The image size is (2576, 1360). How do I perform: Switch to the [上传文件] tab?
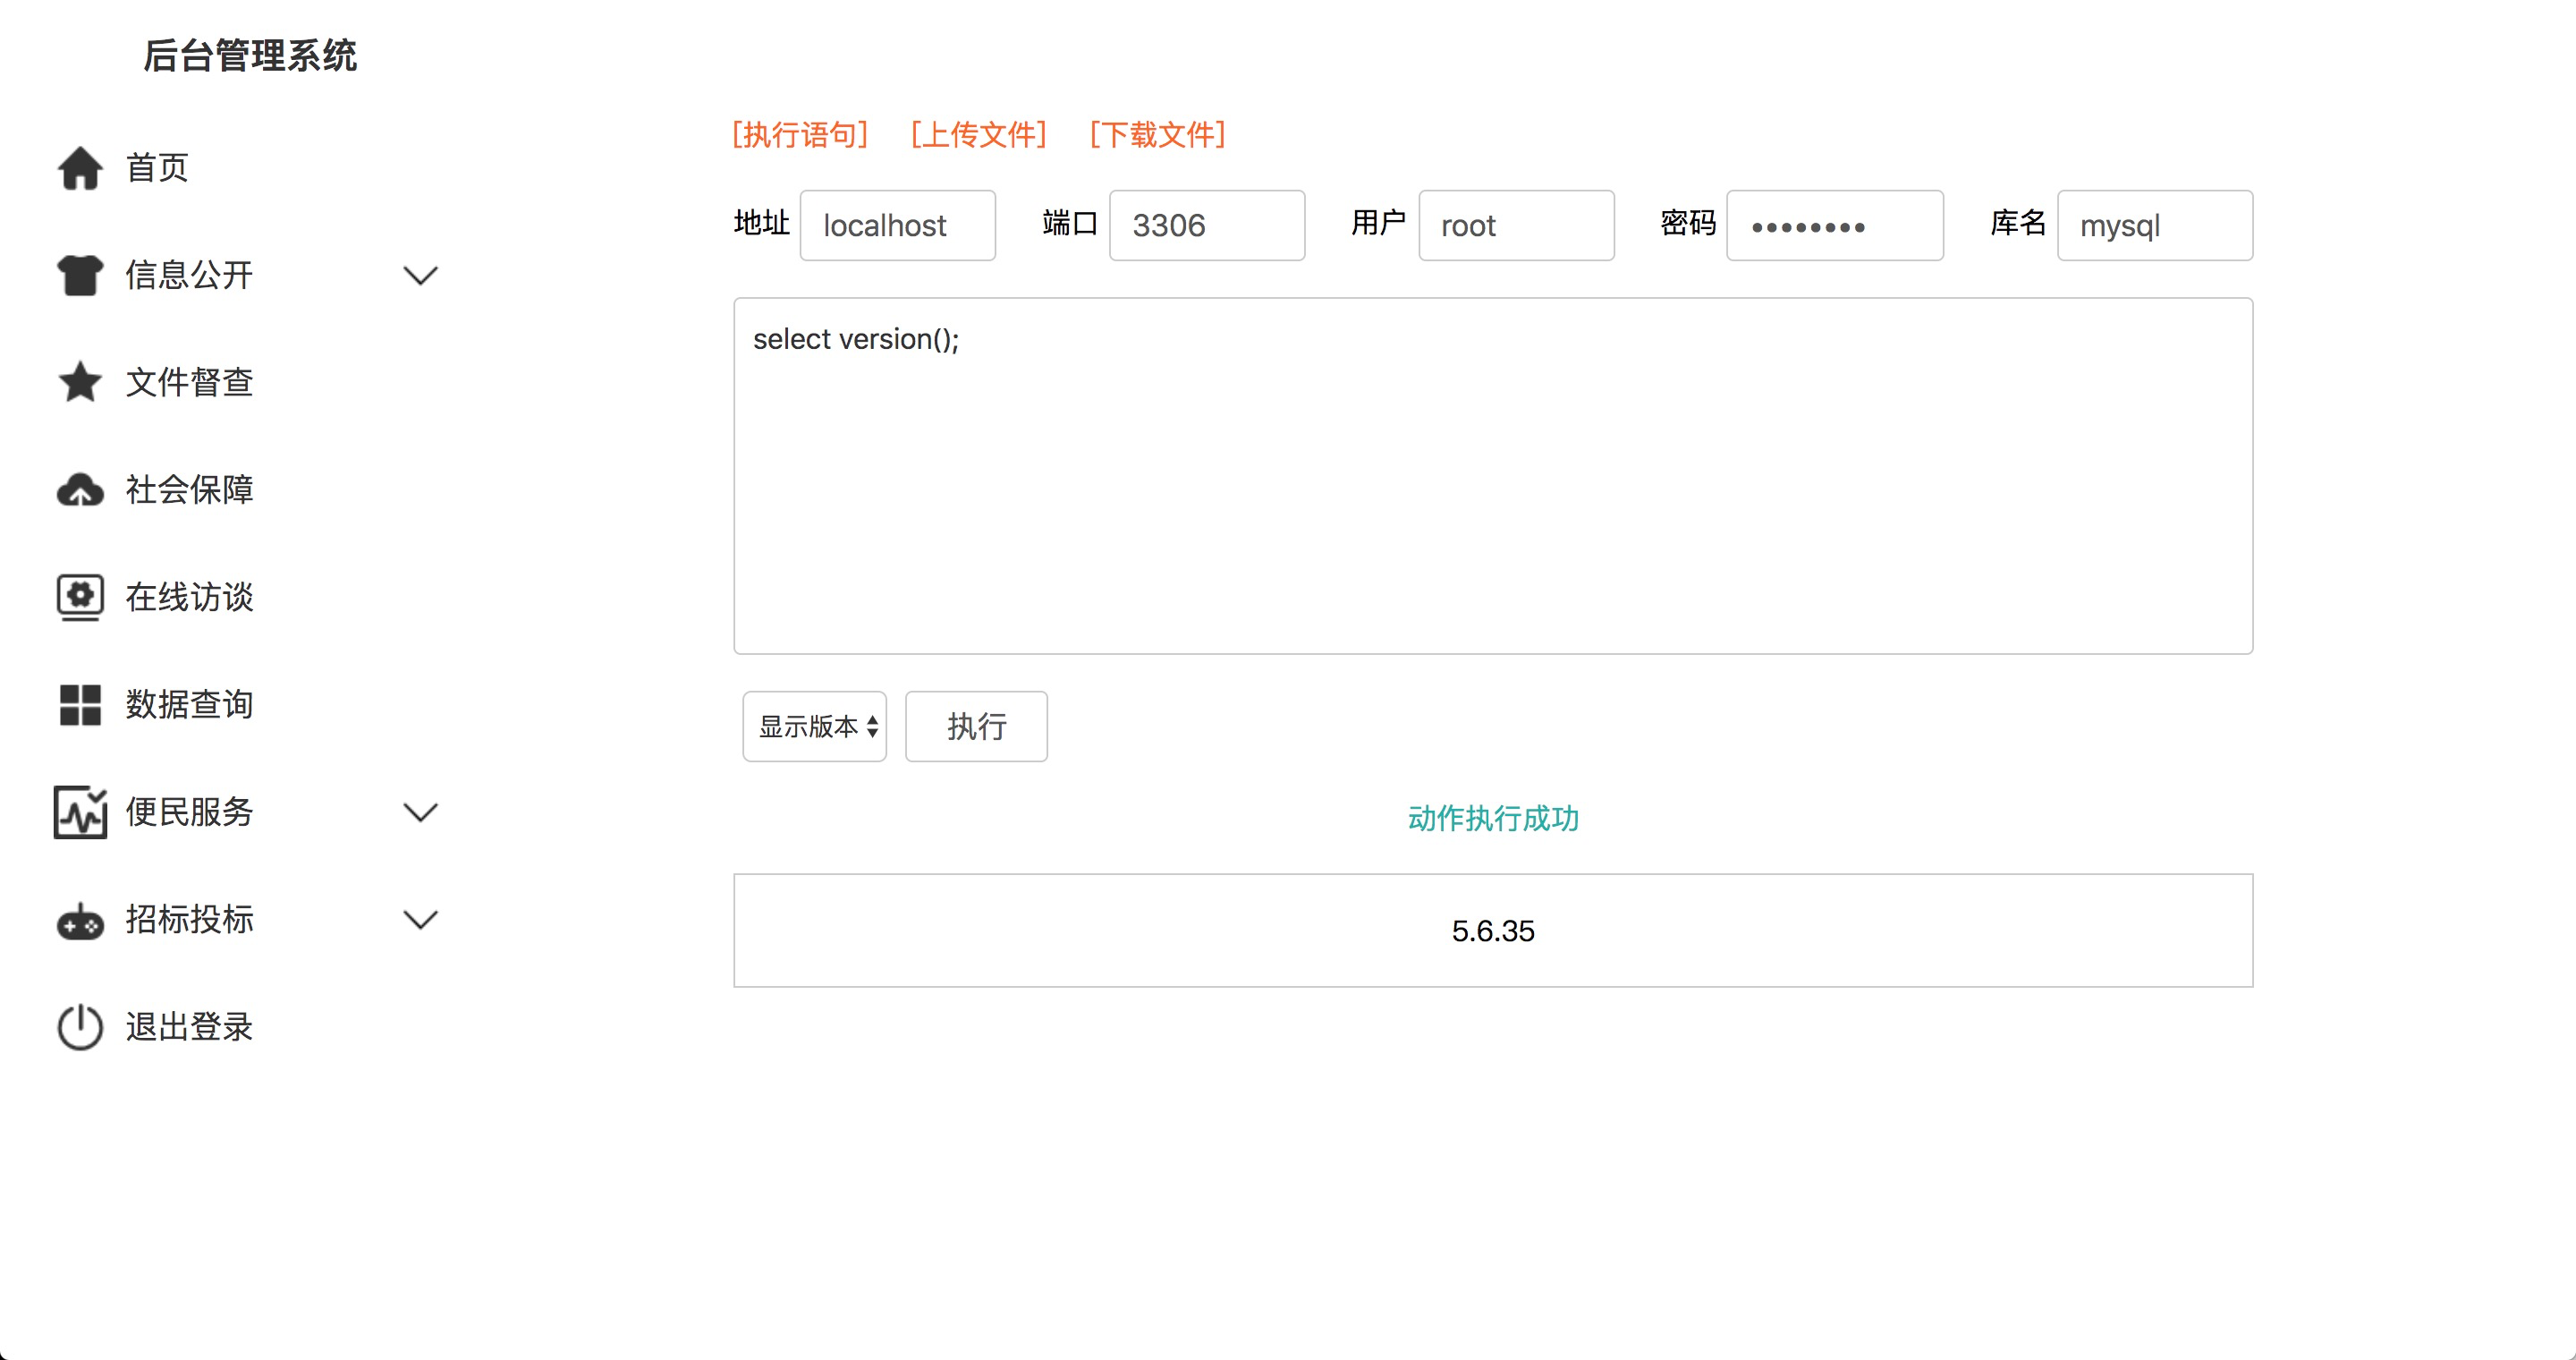coord(978,135)
